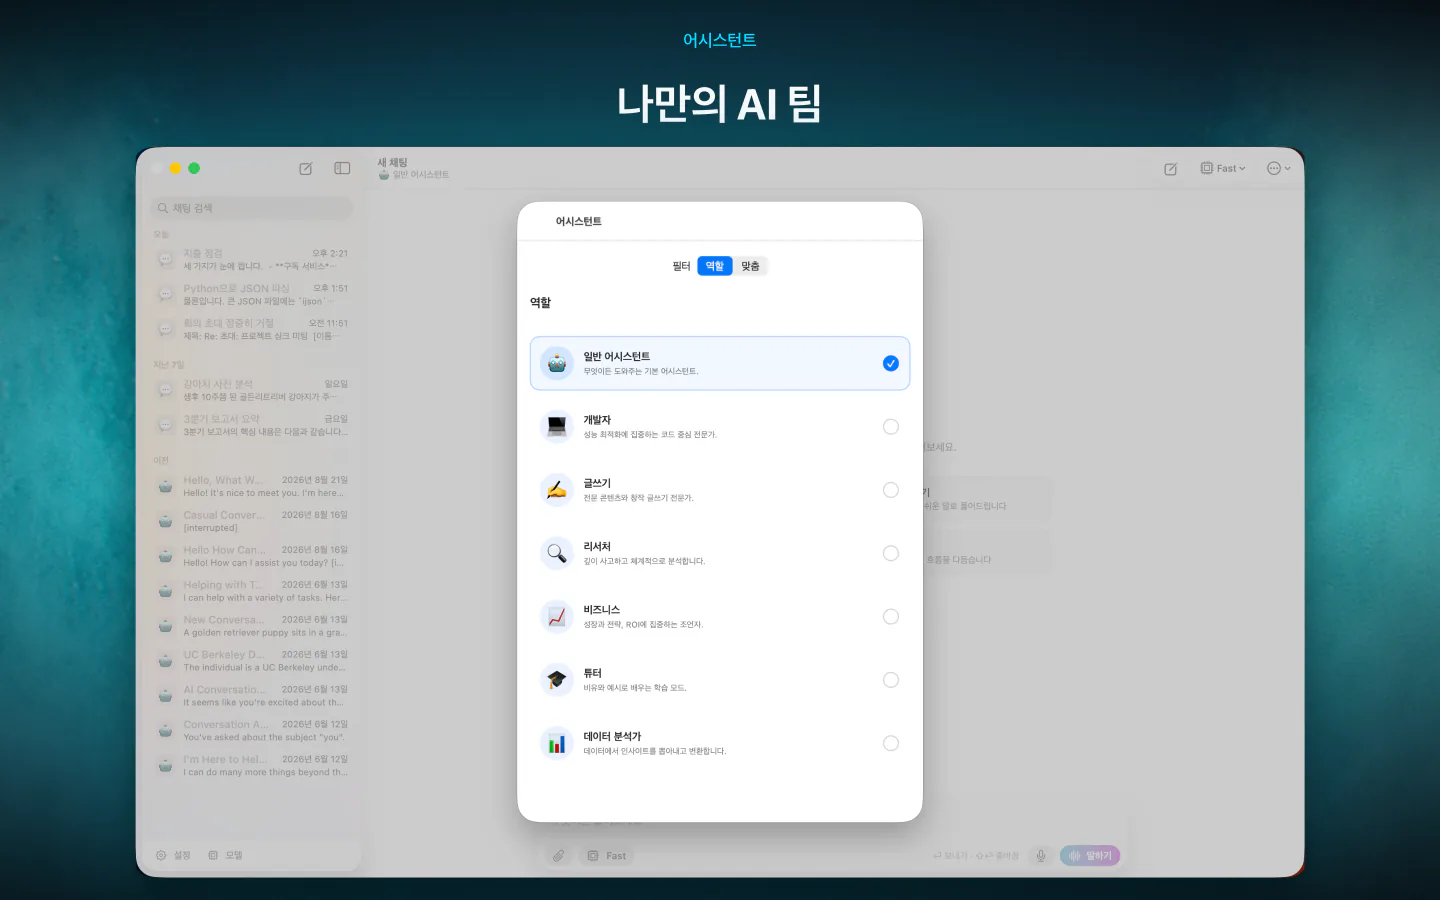Screen dimensions: 1440x900
Task: Click the magnifying glass icon of 리서처
Action: click(x=557, y=553)
